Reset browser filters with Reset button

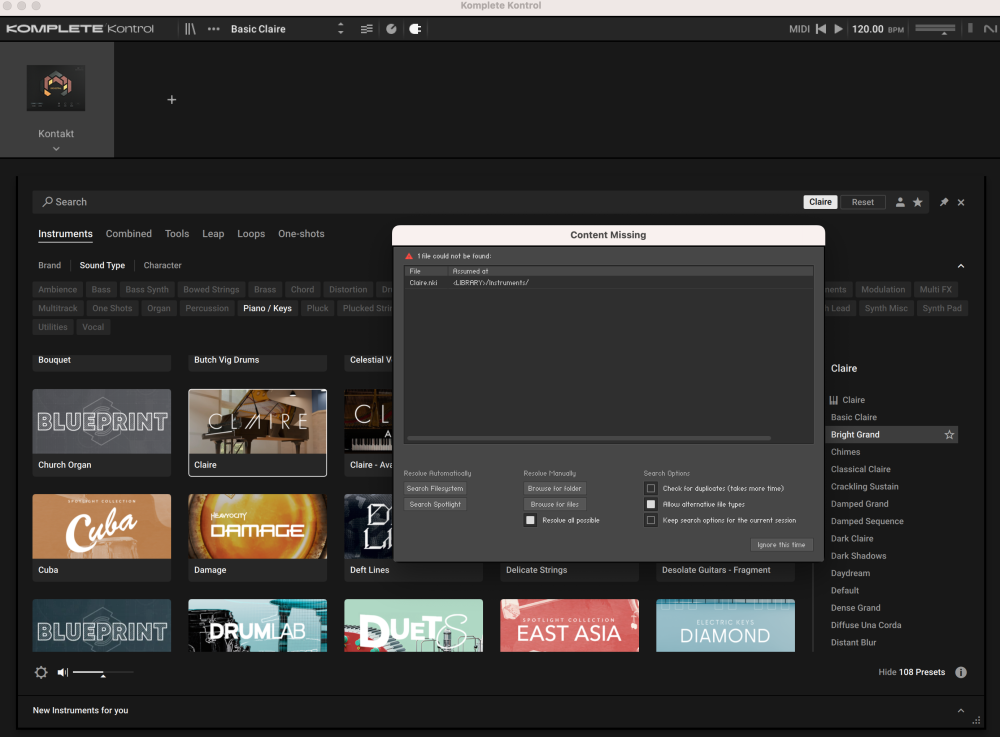[863, 202]
